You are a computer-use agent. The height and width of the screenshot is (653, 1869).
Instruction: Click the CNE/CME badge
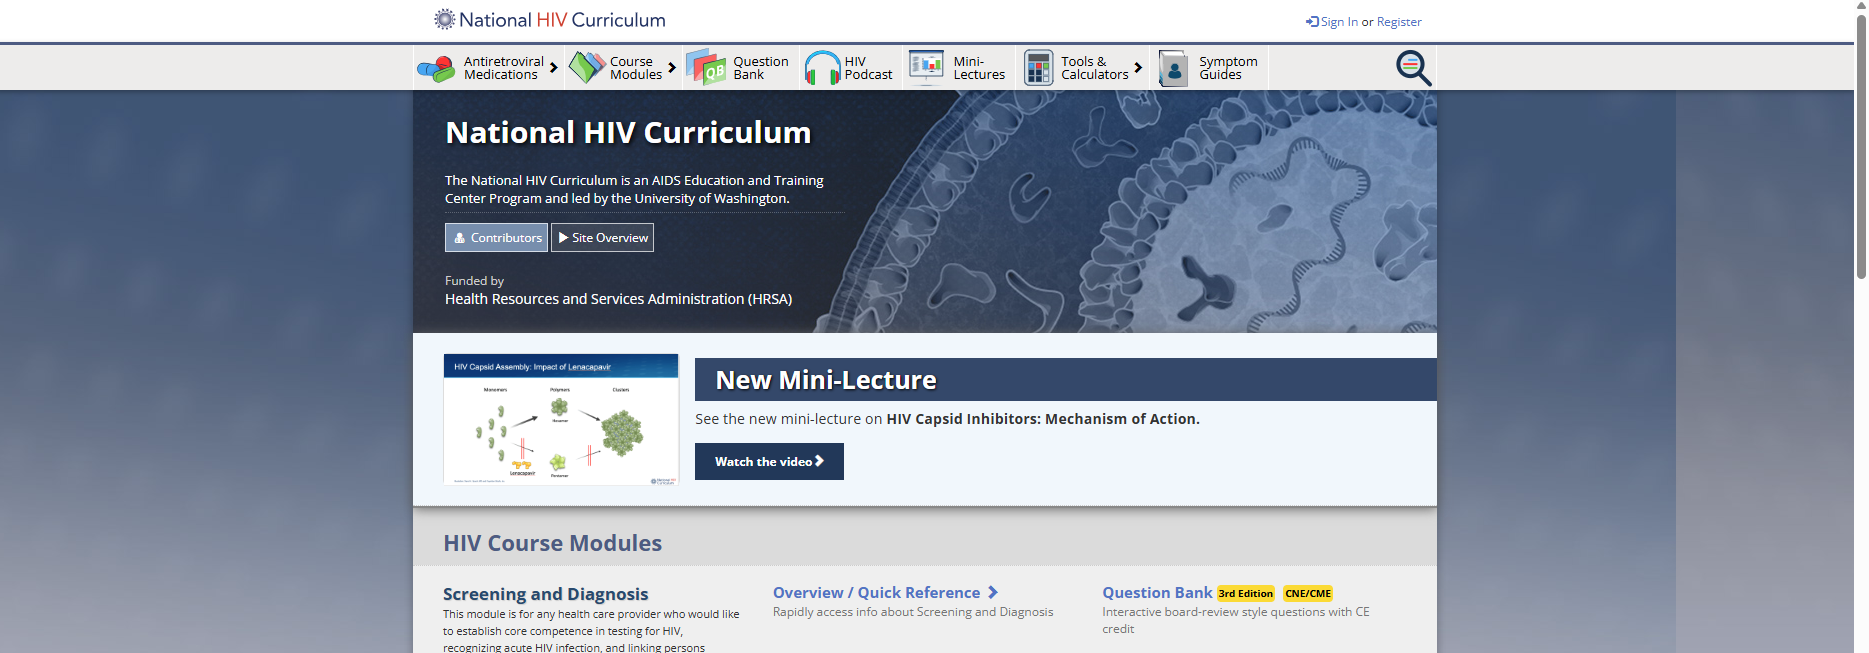[x=1308, y=594]
